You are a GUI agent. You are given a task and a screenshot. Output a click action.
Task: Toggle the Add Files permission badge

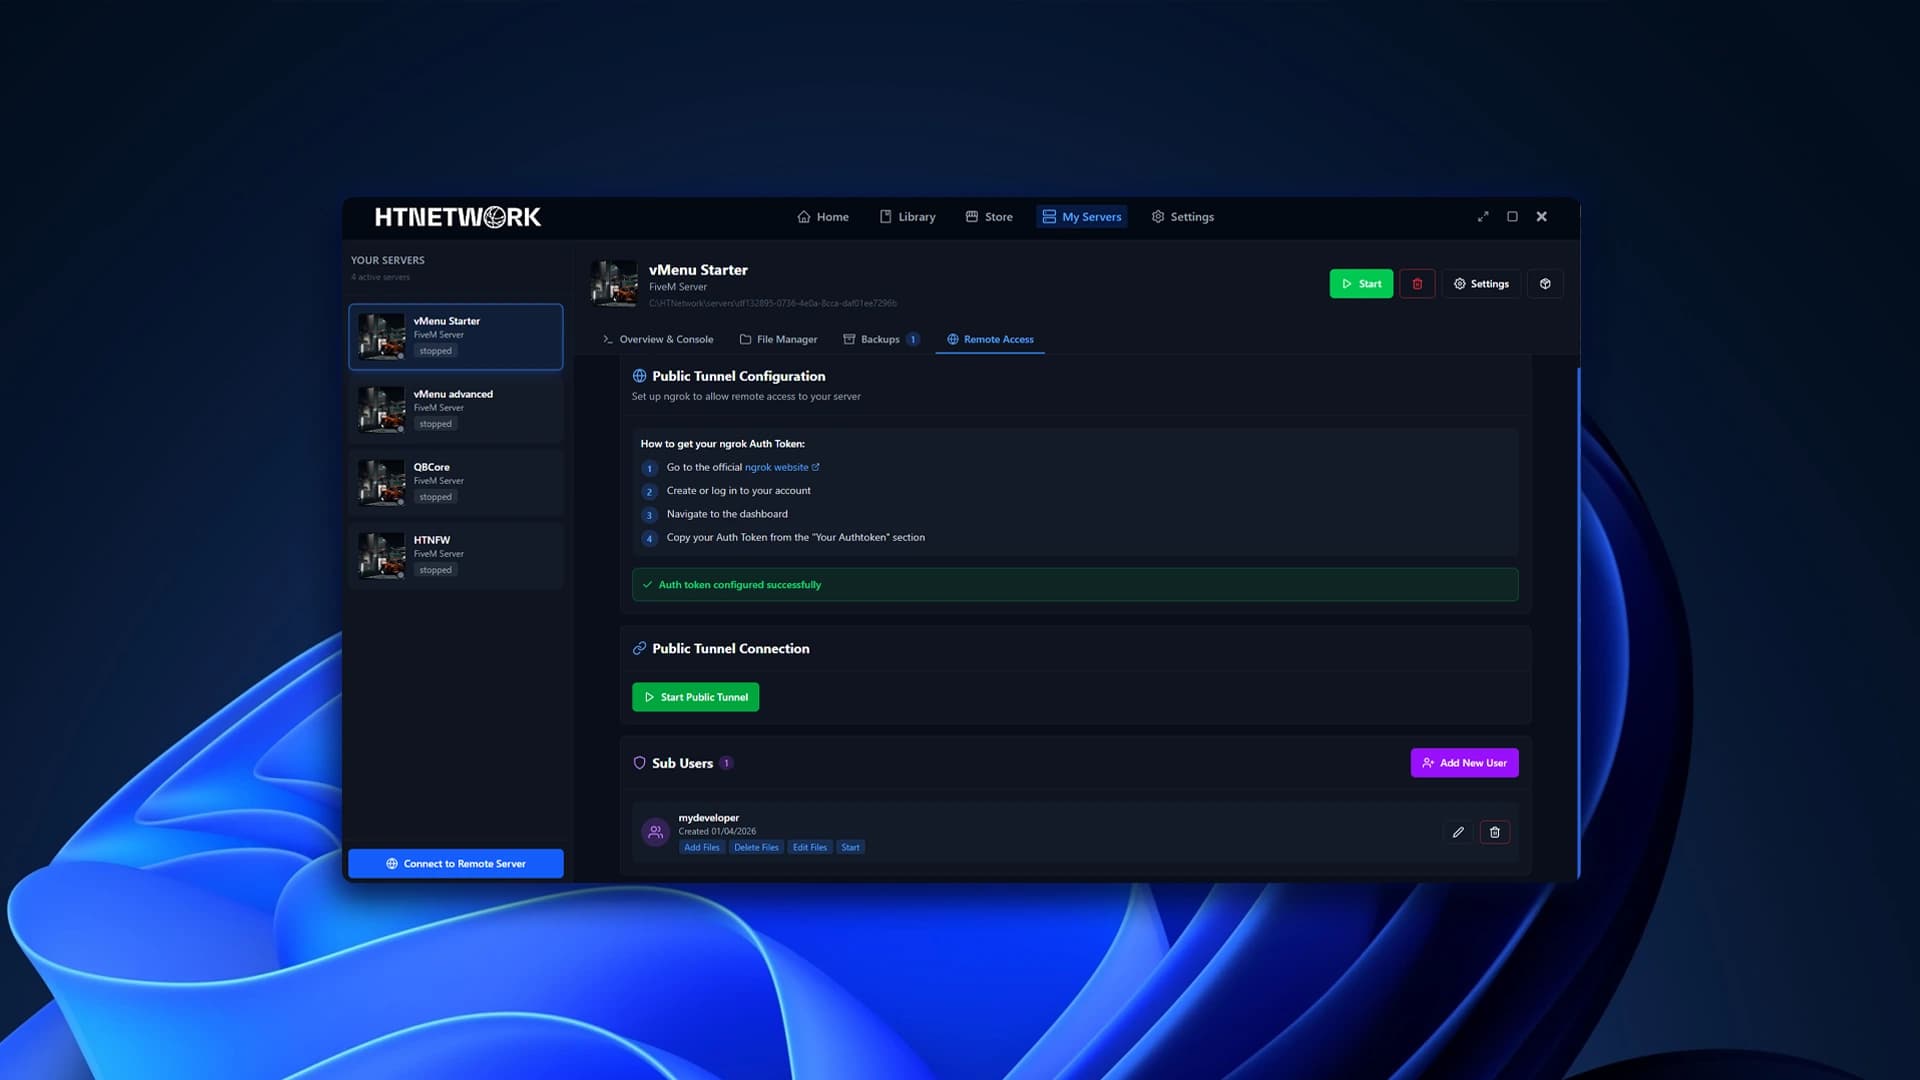(702, 847)
